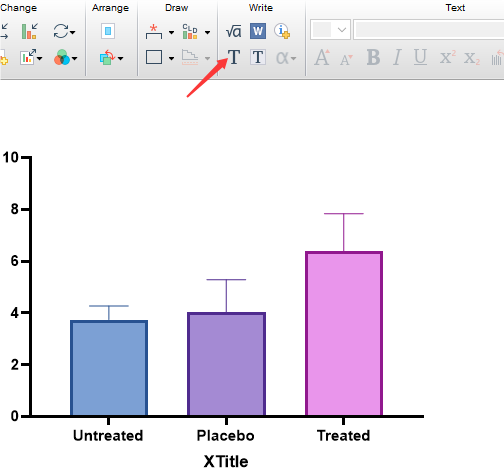Viewport: 504px width, 469px height.
Task: Open the equation editor square-root icon
Action: pos(233,31)
